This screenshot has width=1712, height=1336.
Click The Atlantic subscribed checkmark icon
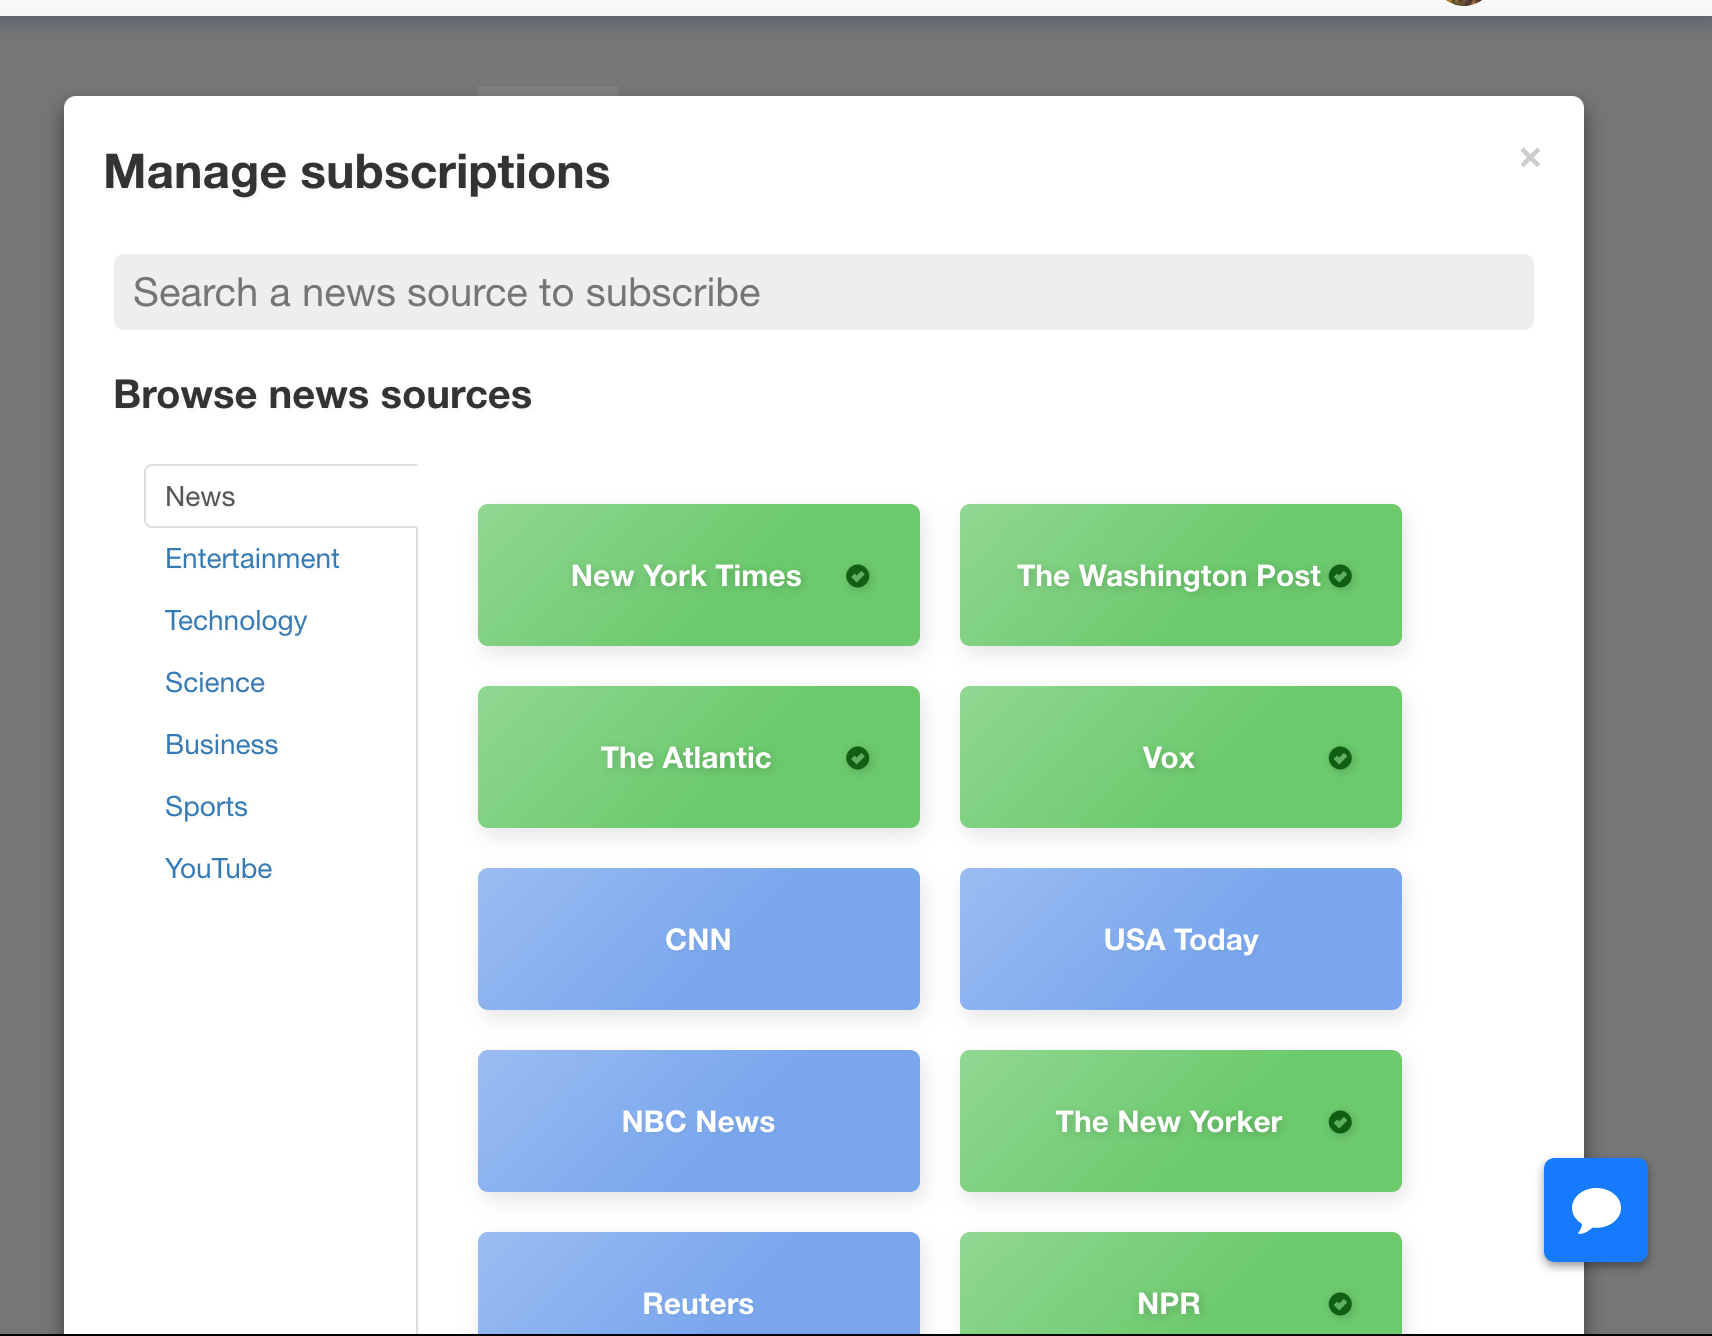click(857, 758)
